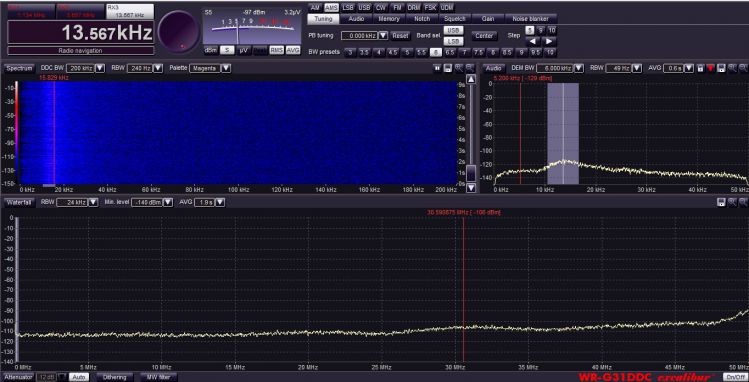
Task: Open audio AVG 0.6 s dropdown
Action: click(688, 68)
